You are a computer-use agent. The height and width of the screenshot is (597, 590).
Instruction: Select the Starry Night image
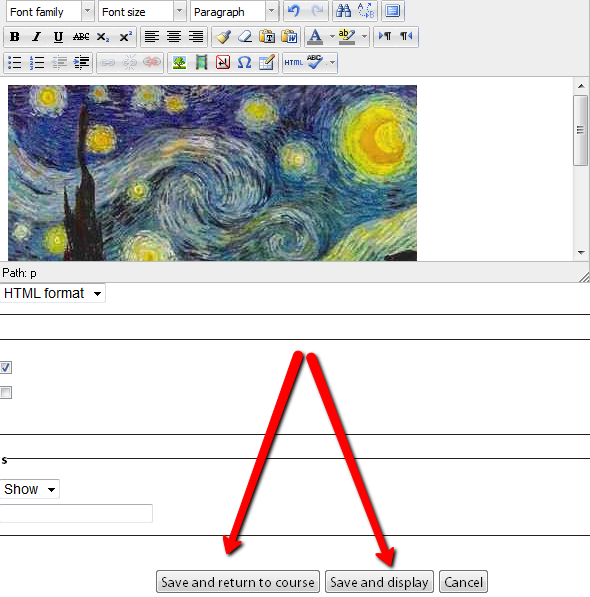(x=212, y=173)
